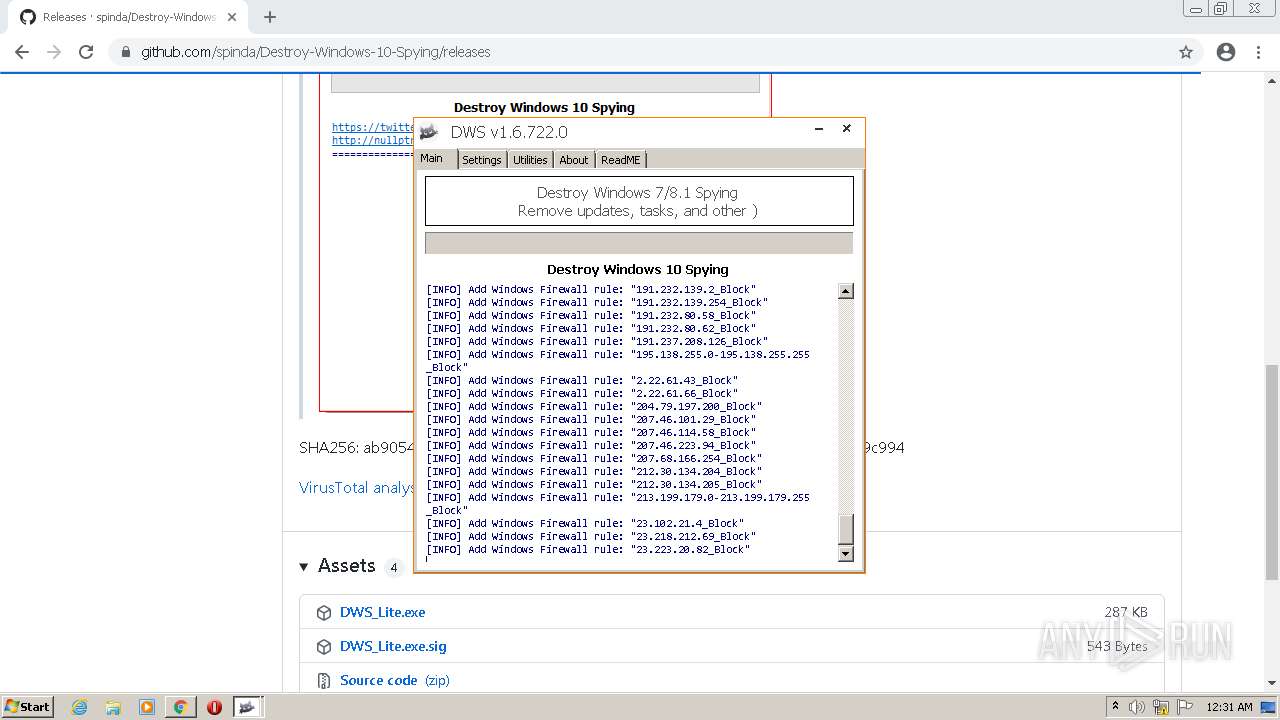The width and height of the screenshot is (1280, 720).
Task: Show hidden system tray icons
Action: point(1115,706)
